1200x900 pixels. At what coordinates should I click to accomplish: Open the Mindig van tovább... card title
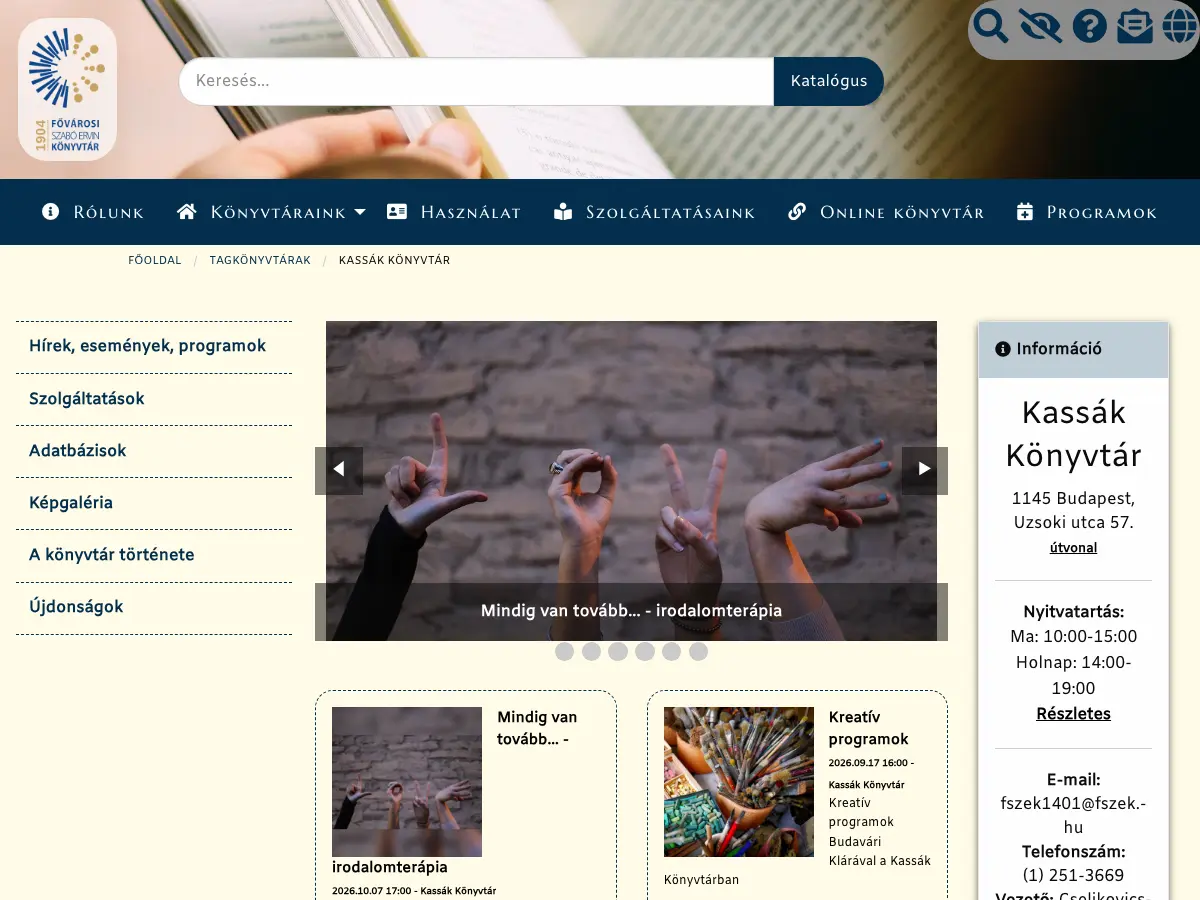pyautogui.click(x=537, y=728)
